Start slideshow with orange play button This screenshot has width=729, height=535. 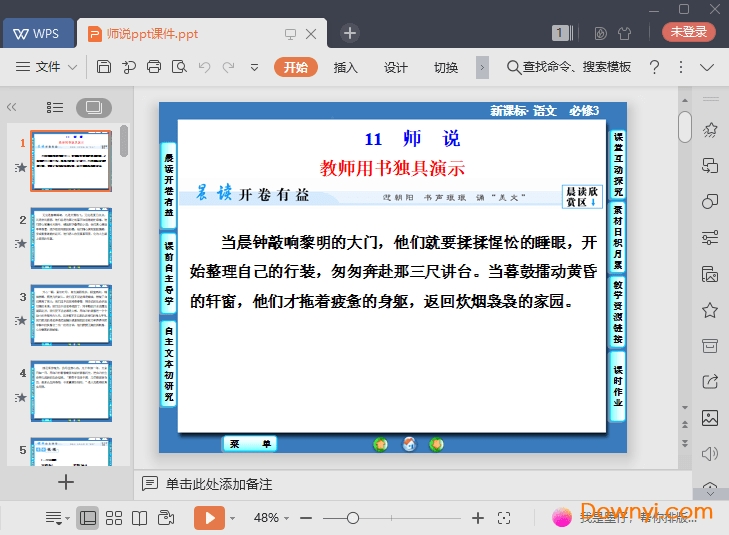[x=209, y=518]
